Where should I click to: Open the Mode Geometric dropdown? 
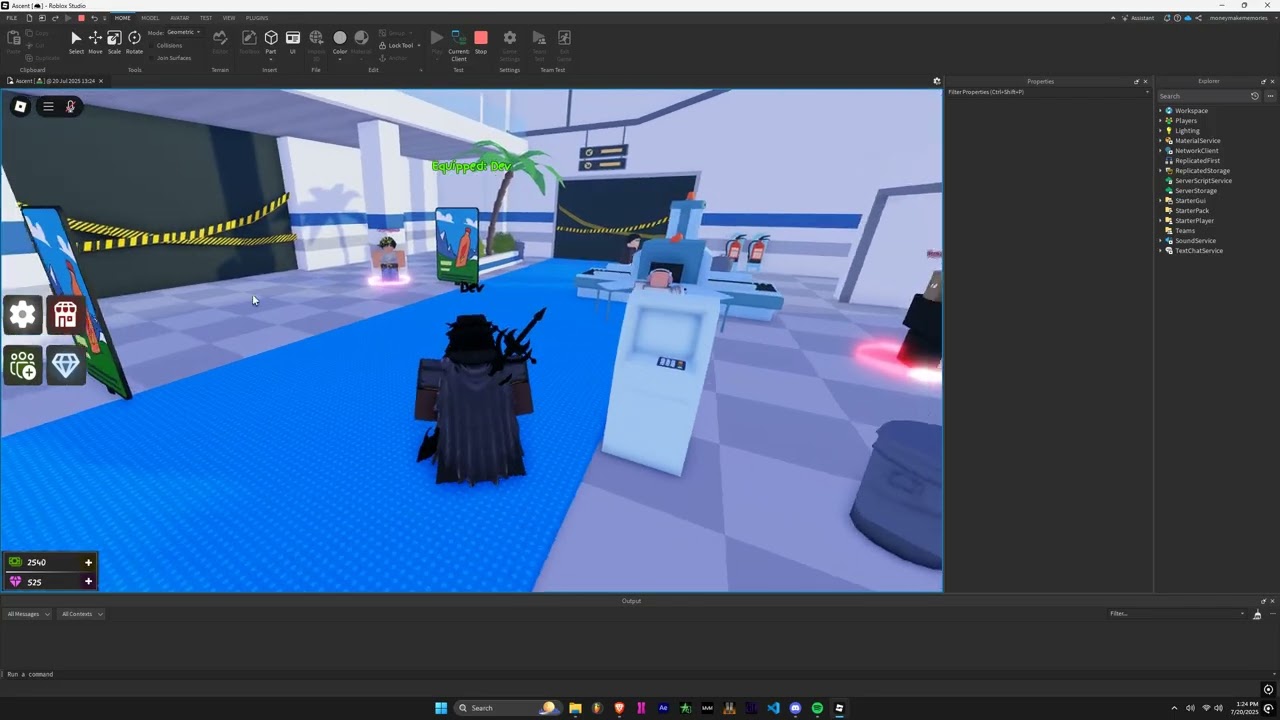point(183,32)
